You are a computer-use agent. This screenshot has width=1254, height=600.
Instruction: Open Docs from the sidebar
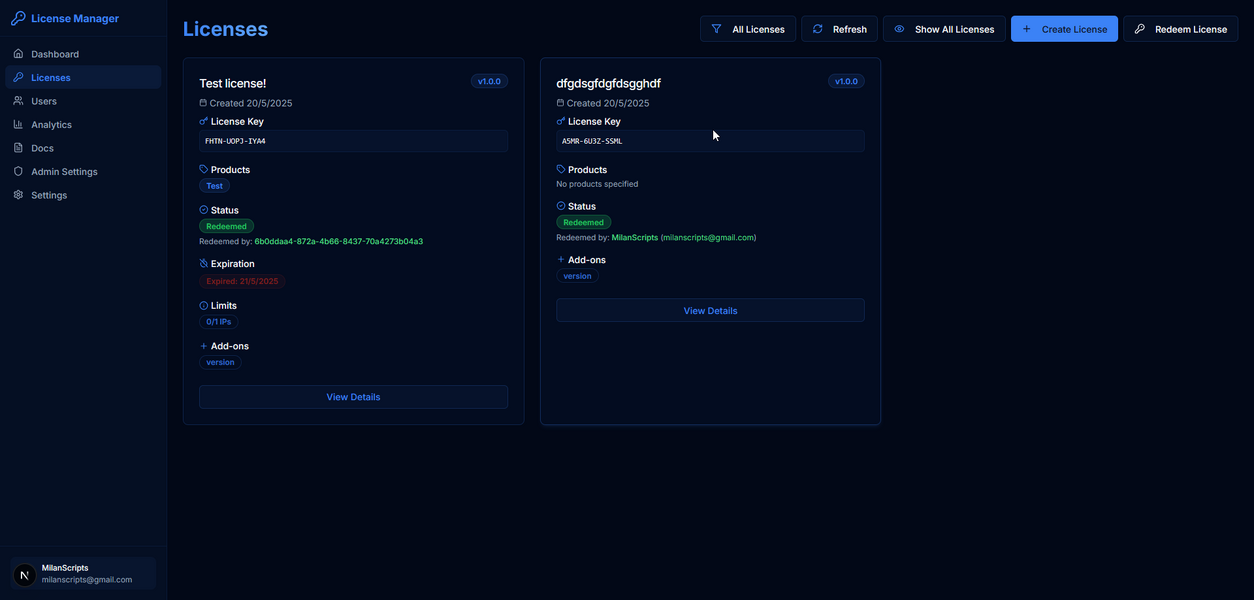click(83, 148)
